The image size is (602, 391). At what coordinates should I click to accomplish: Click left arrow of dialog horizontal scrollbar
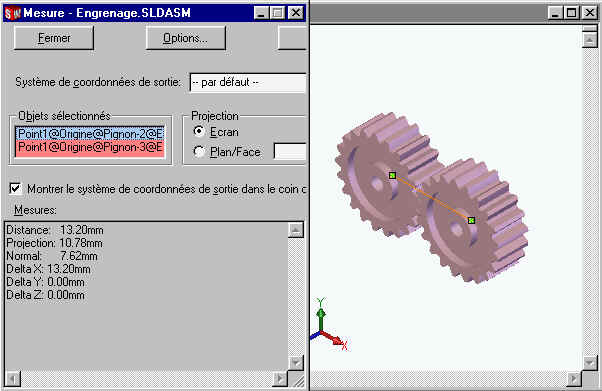(12, 379)
